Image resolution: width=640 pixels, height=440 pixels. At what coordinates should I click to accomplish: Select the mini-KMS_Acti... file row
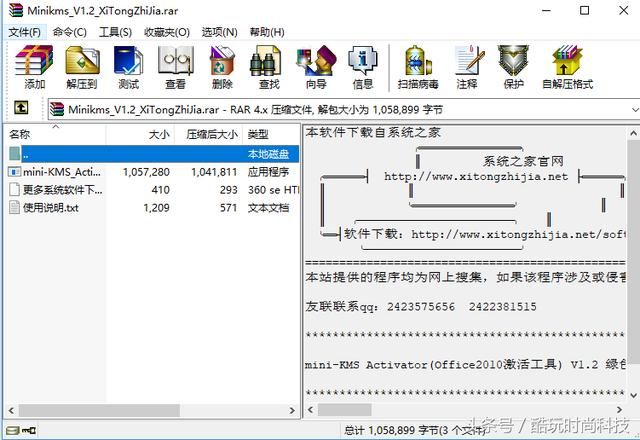coord(153,172)
